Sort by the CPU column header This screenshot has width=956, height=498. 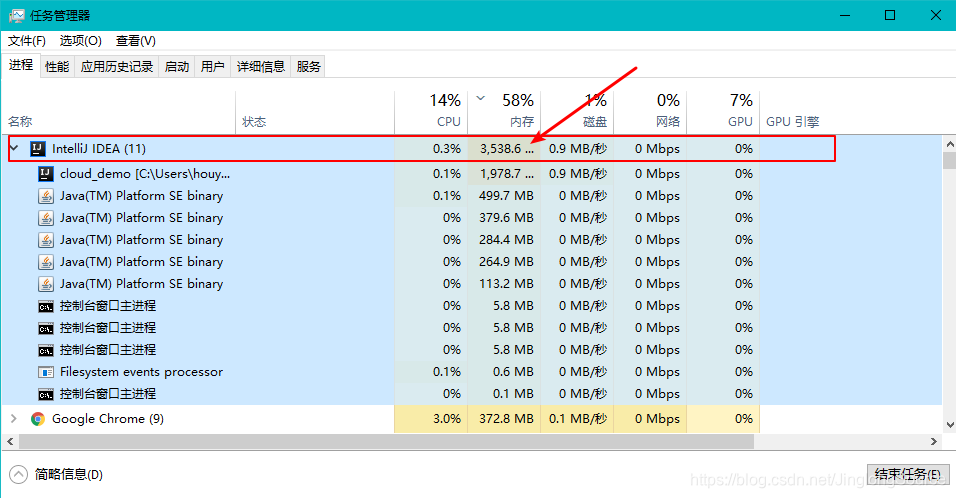pos(431,112)
